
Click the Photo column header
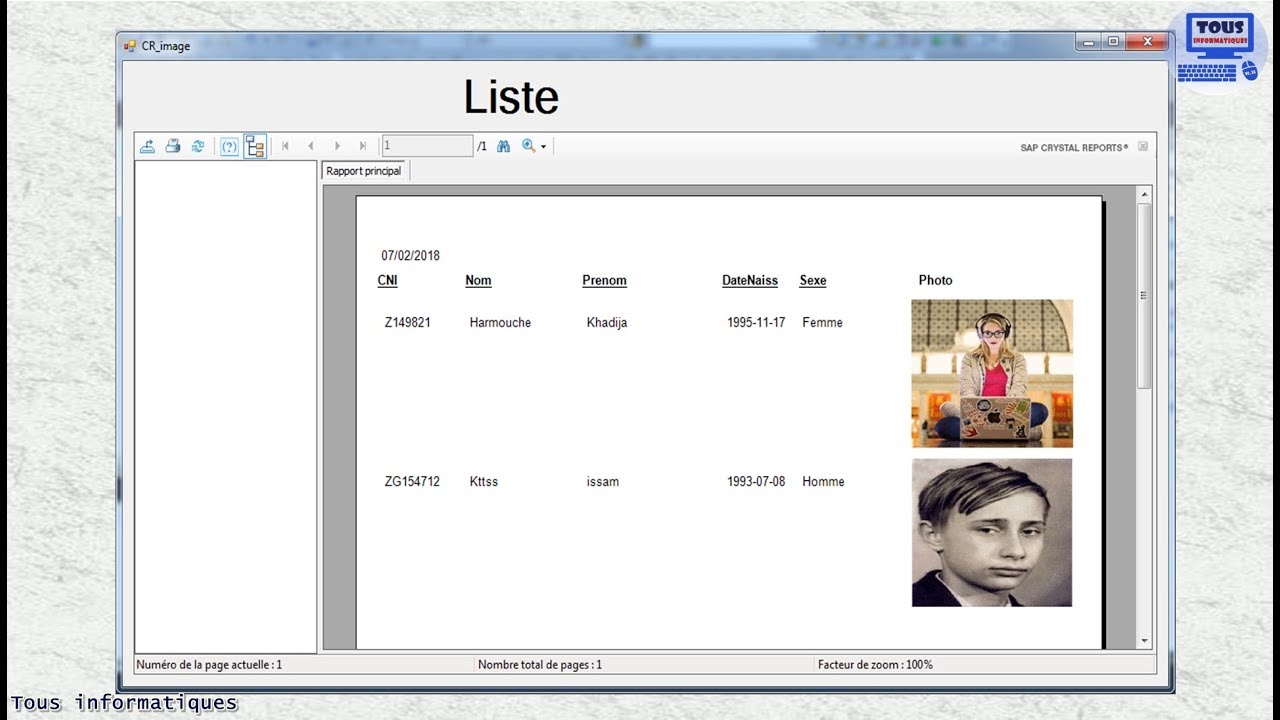click(936, 280)
